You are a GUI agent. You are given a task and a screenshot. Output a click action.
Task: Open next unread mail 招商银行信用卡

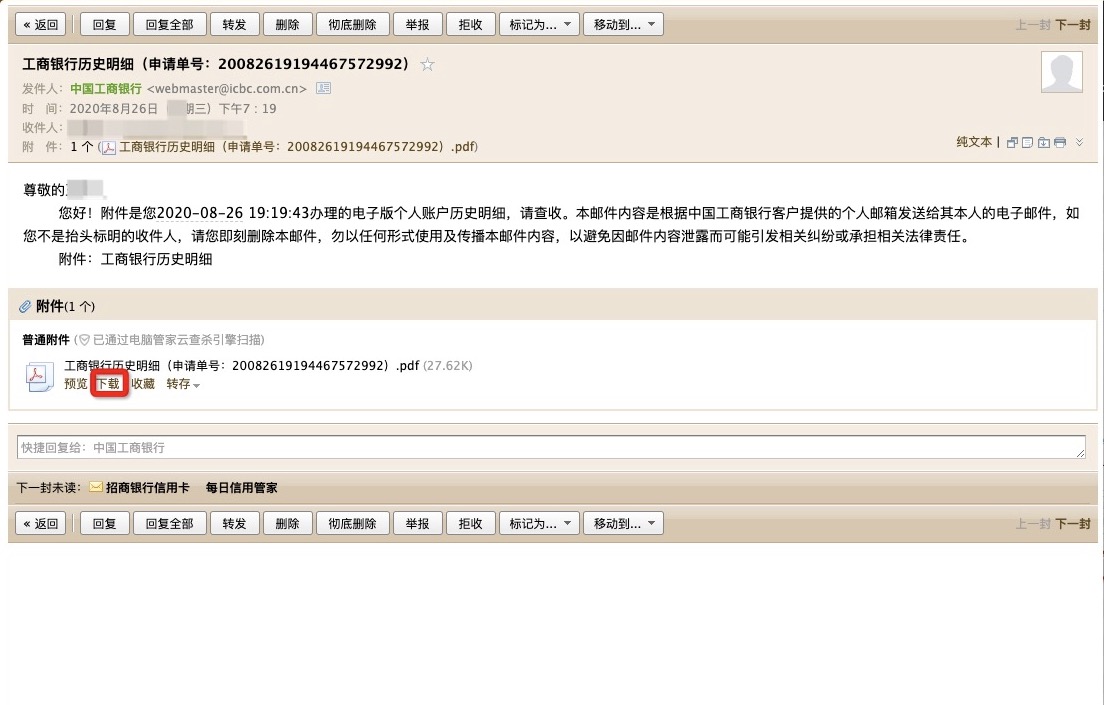[147, 487]
